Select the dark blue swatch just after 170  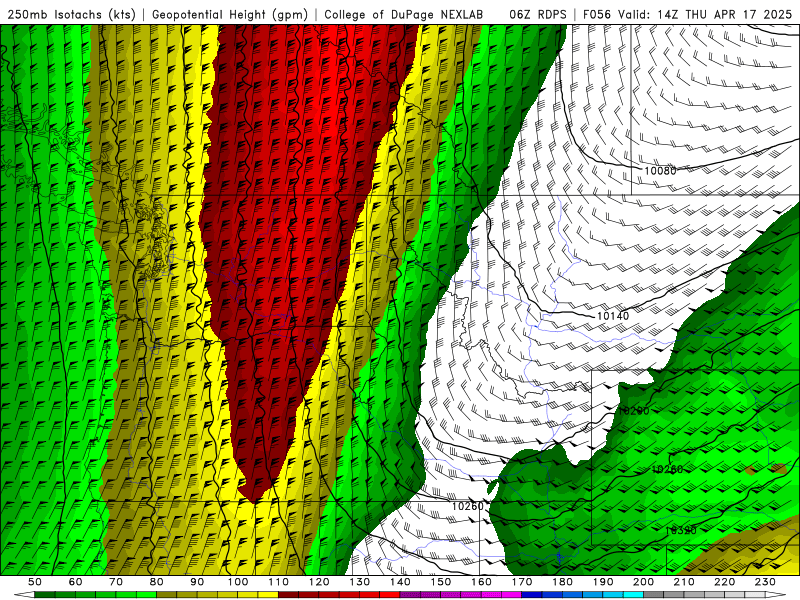[x=532, y=595]
